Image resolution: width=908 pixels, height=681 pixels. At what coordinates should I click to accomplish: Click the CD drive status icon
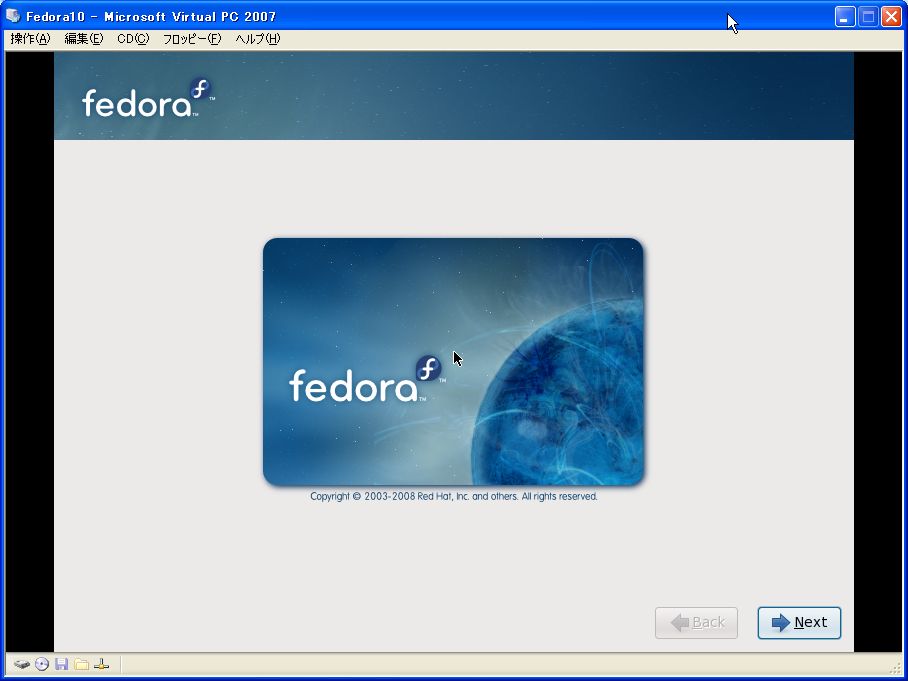click(42, 664)
